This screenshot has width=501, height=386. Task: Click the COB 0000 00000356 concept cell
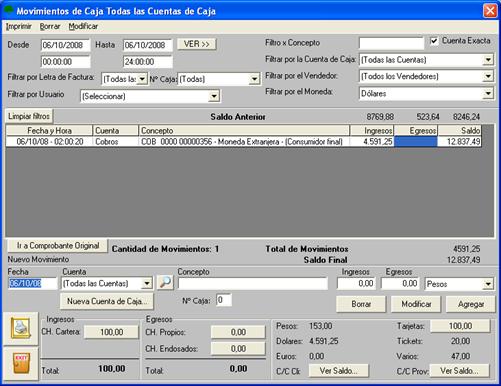(x=244, y=142)
